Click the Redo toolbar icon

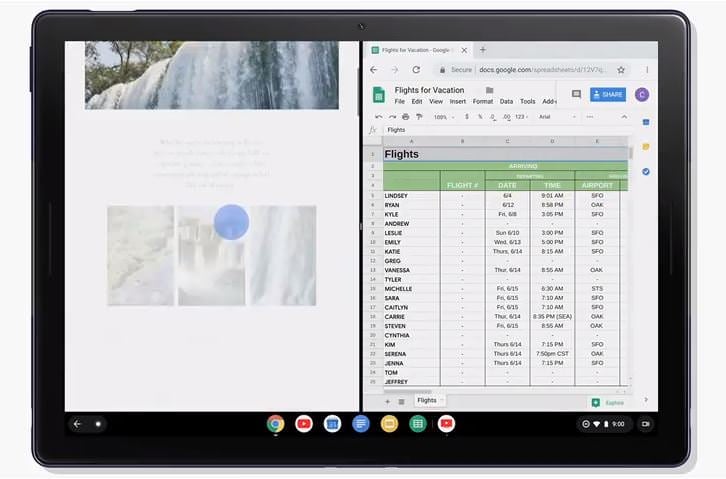coord(392,117)
